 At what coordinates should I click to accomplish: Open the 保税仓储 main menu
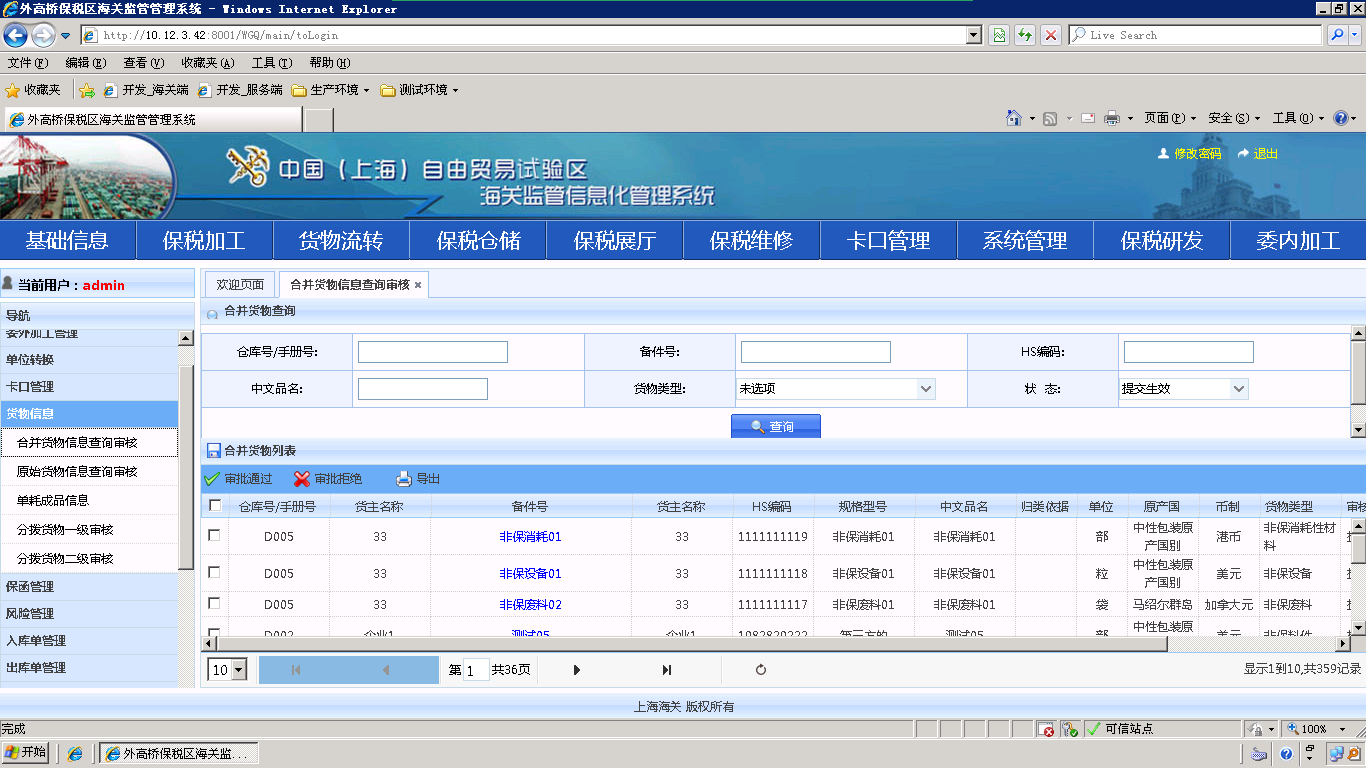click(478, 241)
